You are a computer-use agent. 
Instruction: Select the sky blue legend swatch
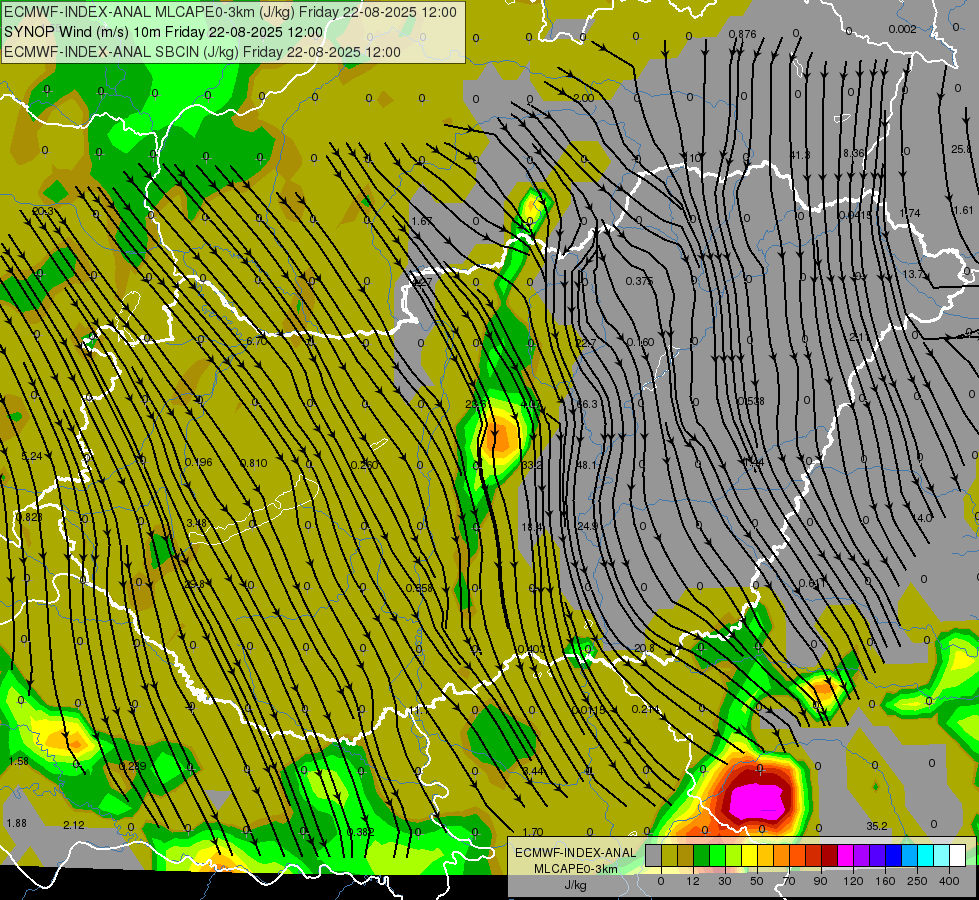tap(910, 855)
